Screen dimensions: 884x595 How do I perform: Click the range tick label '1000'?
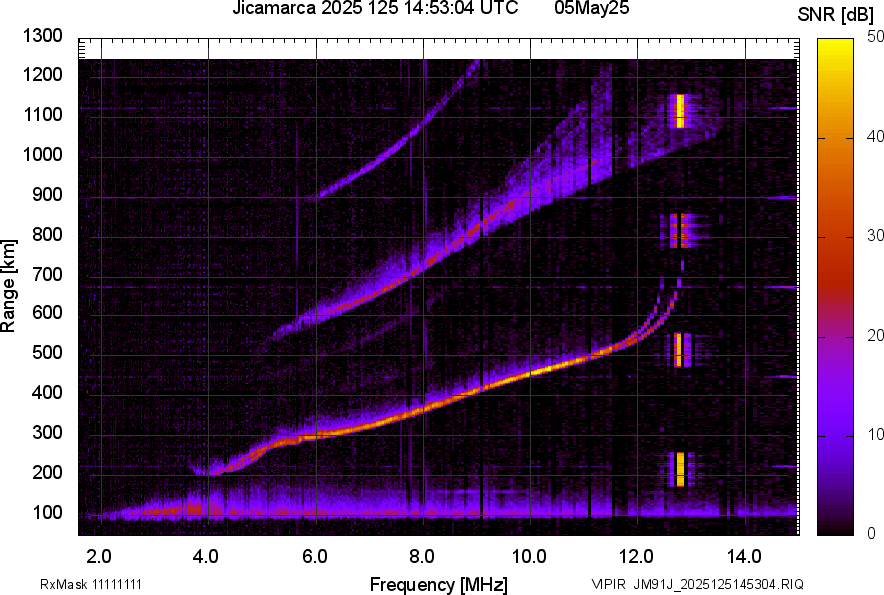click(x=42, y=154)
